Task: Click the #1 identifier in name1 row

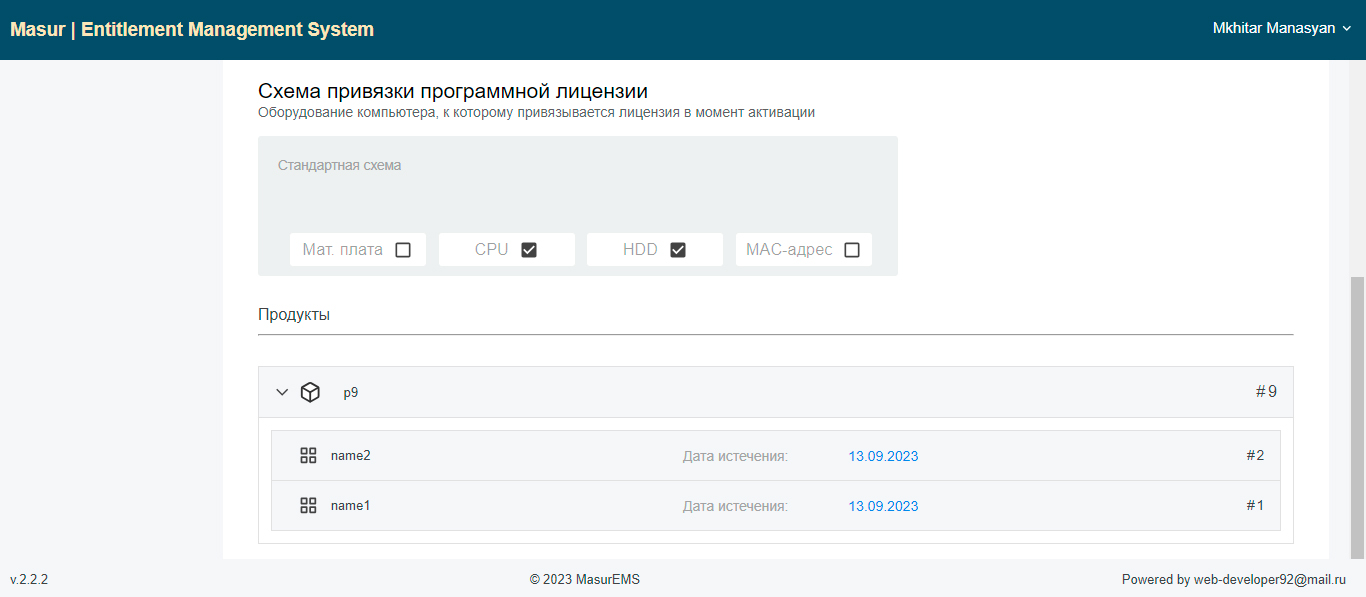Action: (1255, 505)
